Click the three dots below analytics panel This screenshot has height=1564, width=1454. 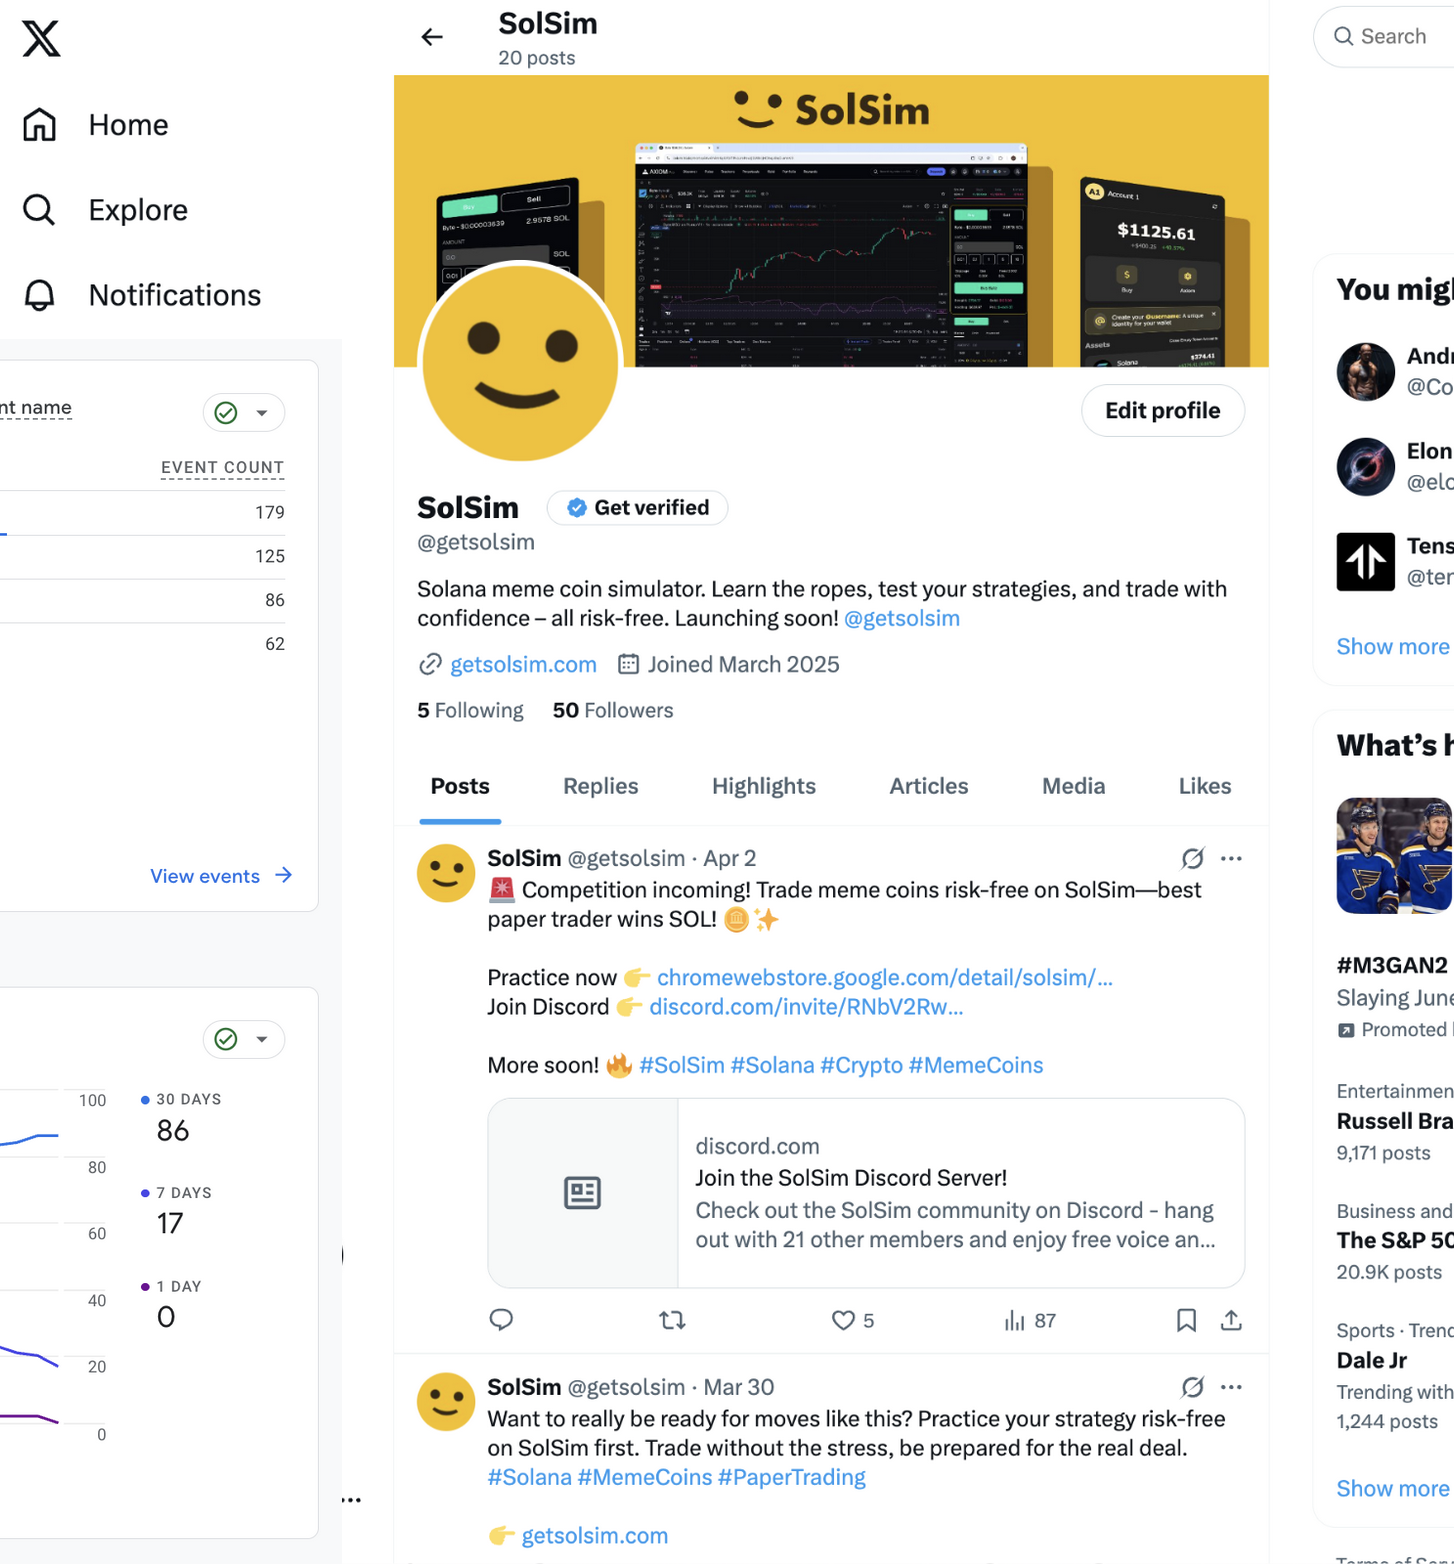coord(351,1500)
